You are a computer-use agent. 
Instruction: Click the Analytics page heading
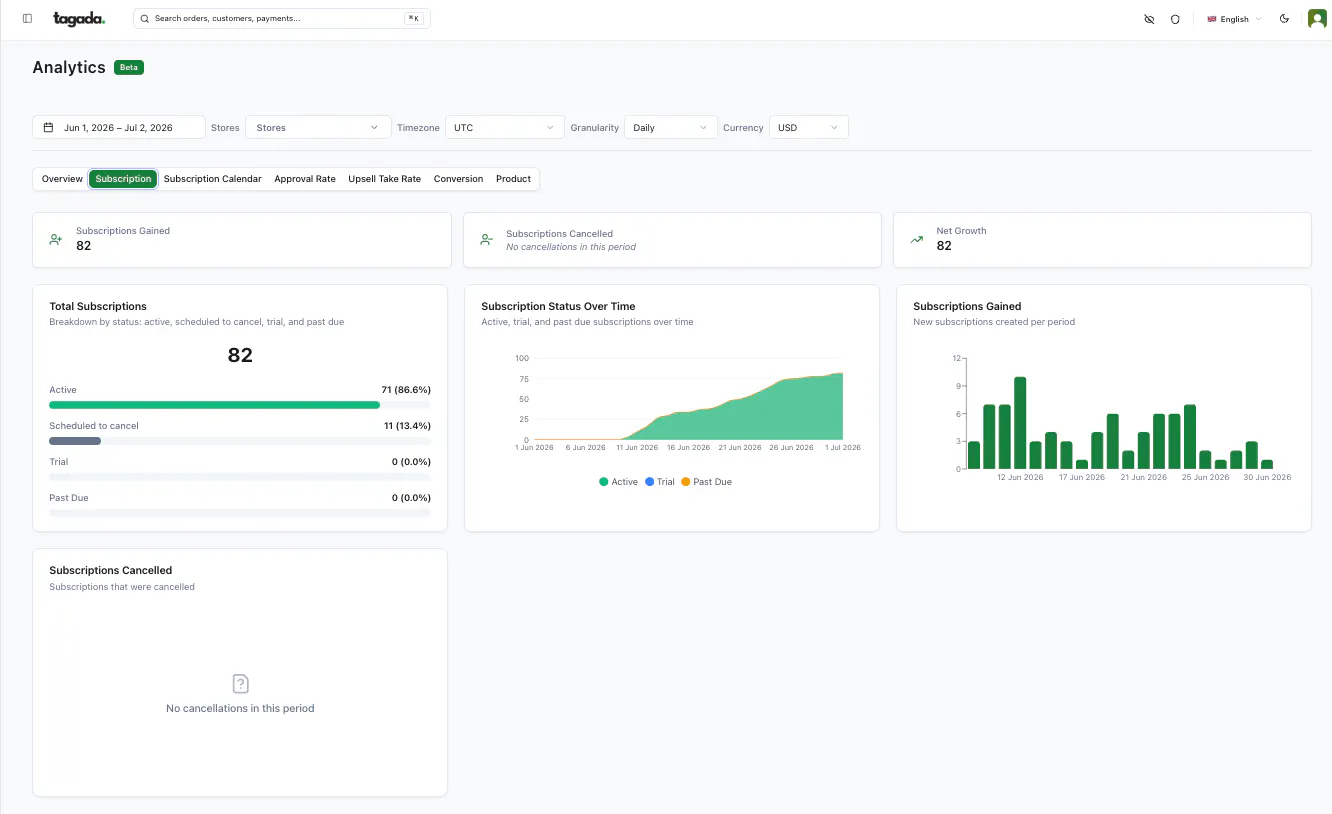69,67
